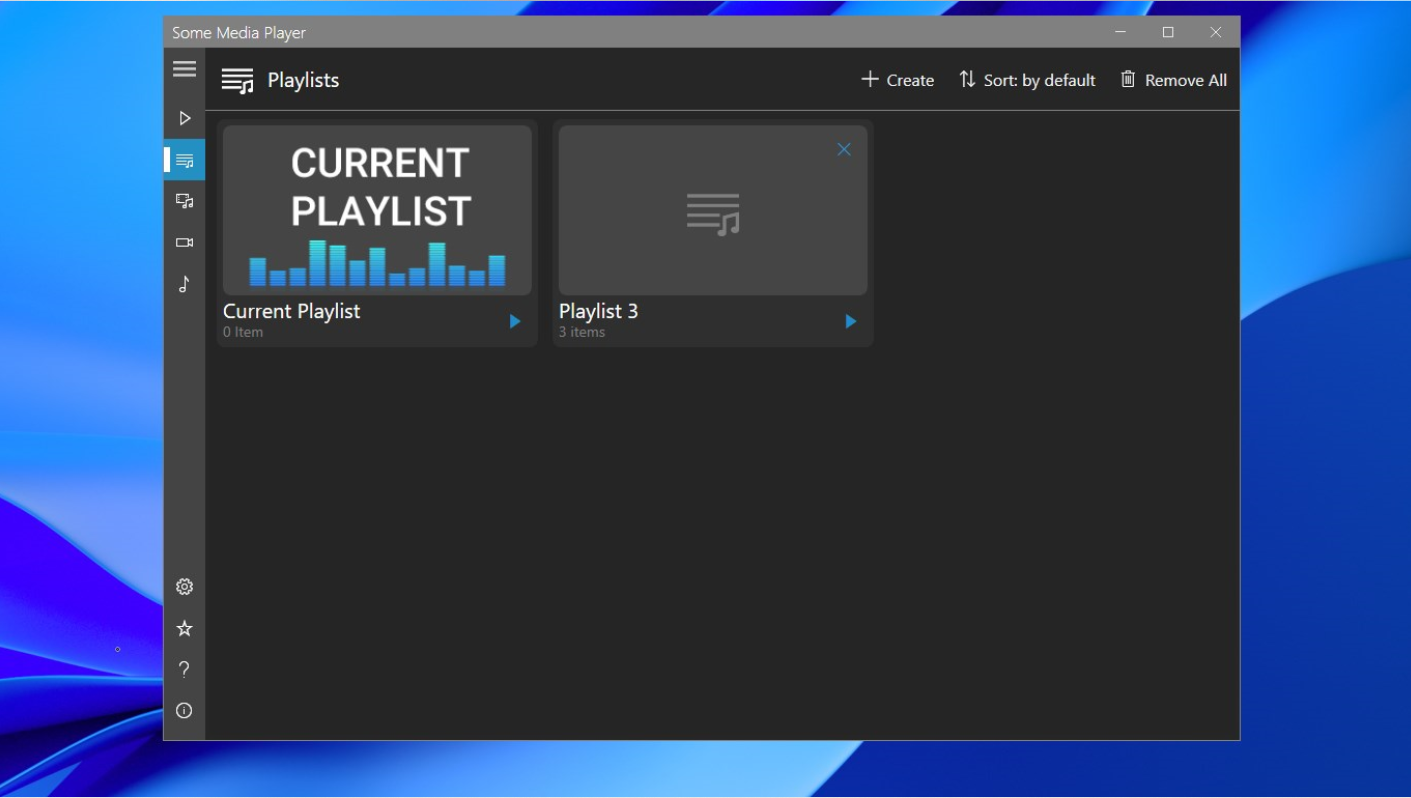Minimize the Some Media Player window
The image size is (1411, 798).
tap(1121, 32)
